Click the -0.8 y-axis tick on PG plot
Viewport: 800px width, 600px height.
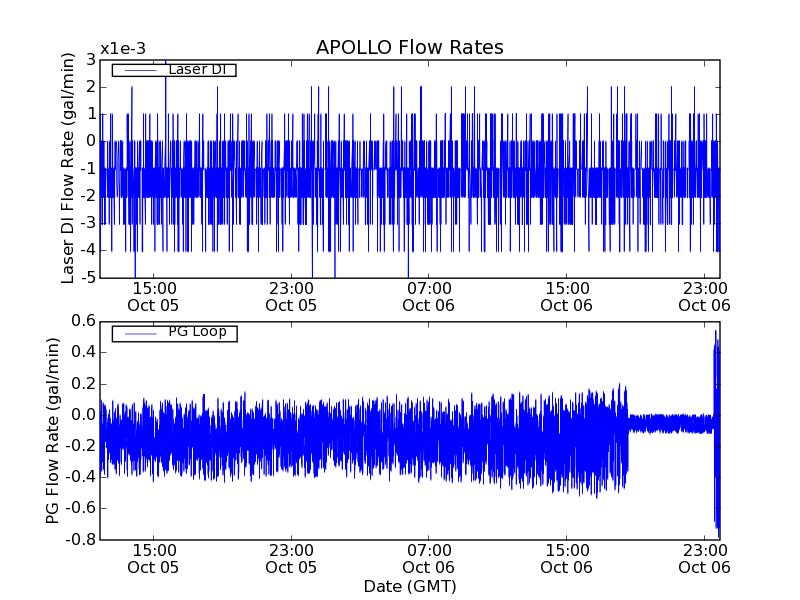[x=80, y=539]
